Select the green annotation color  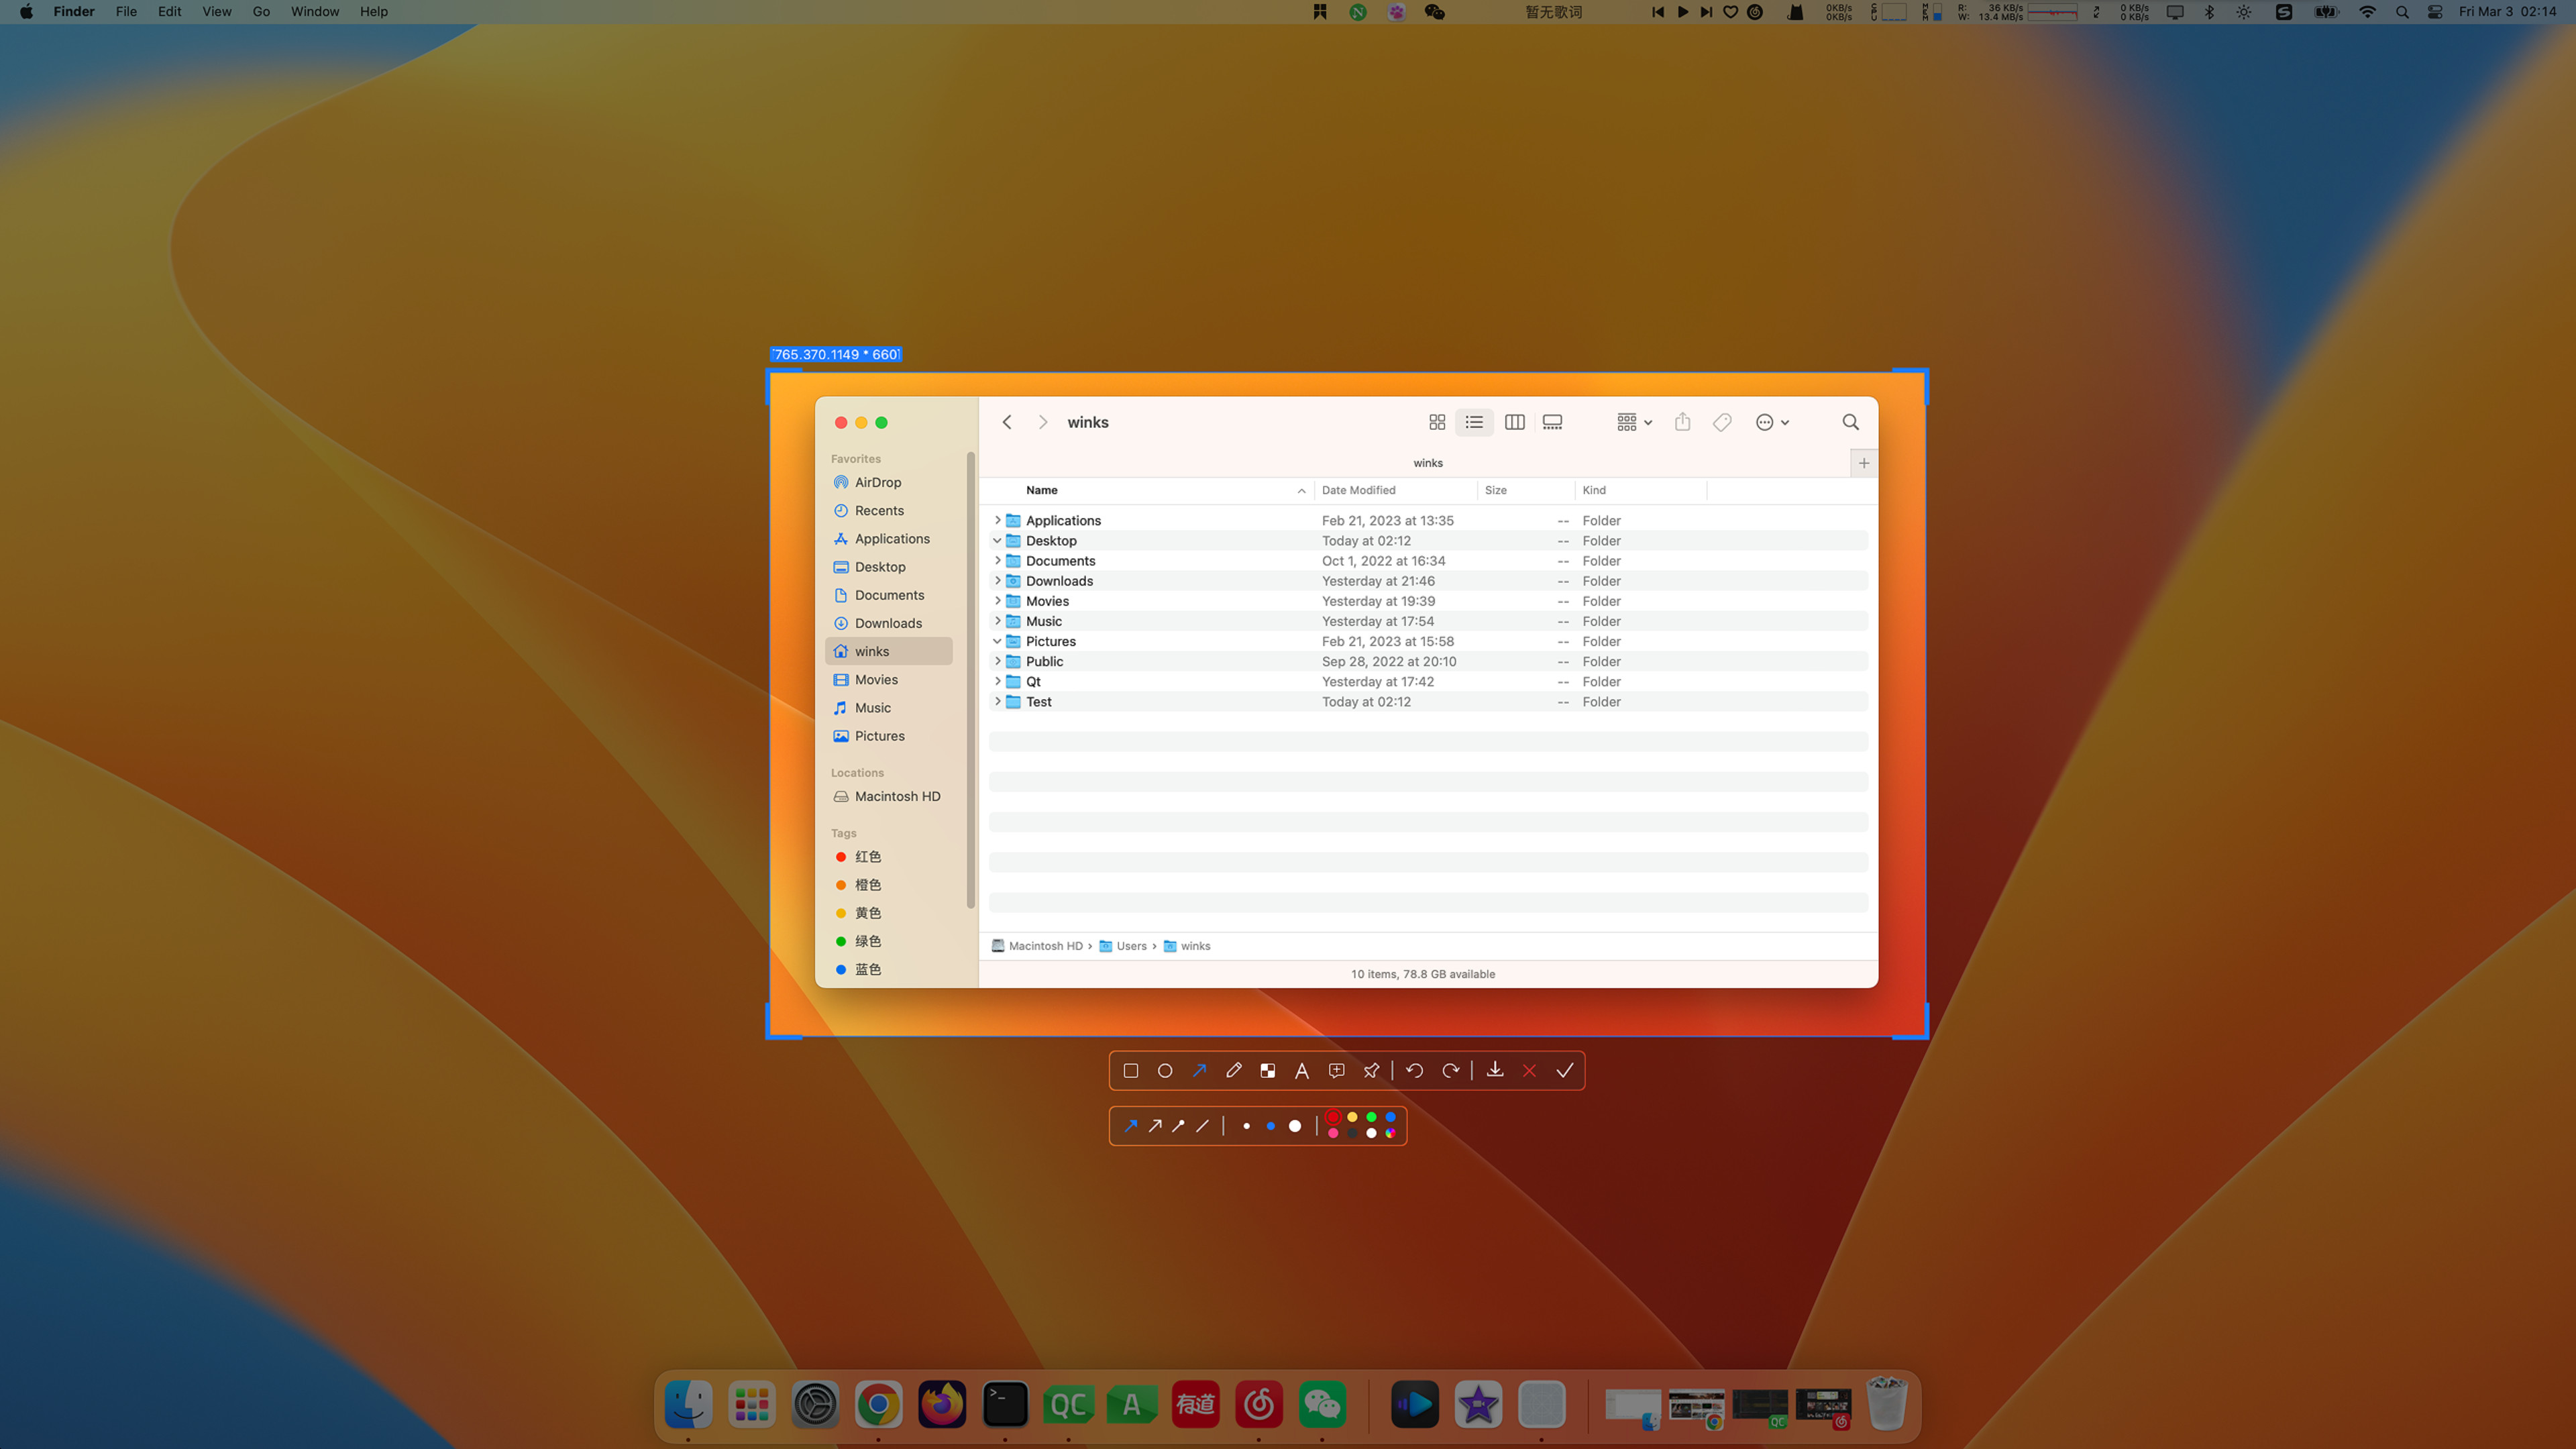click(1371, 1117)
